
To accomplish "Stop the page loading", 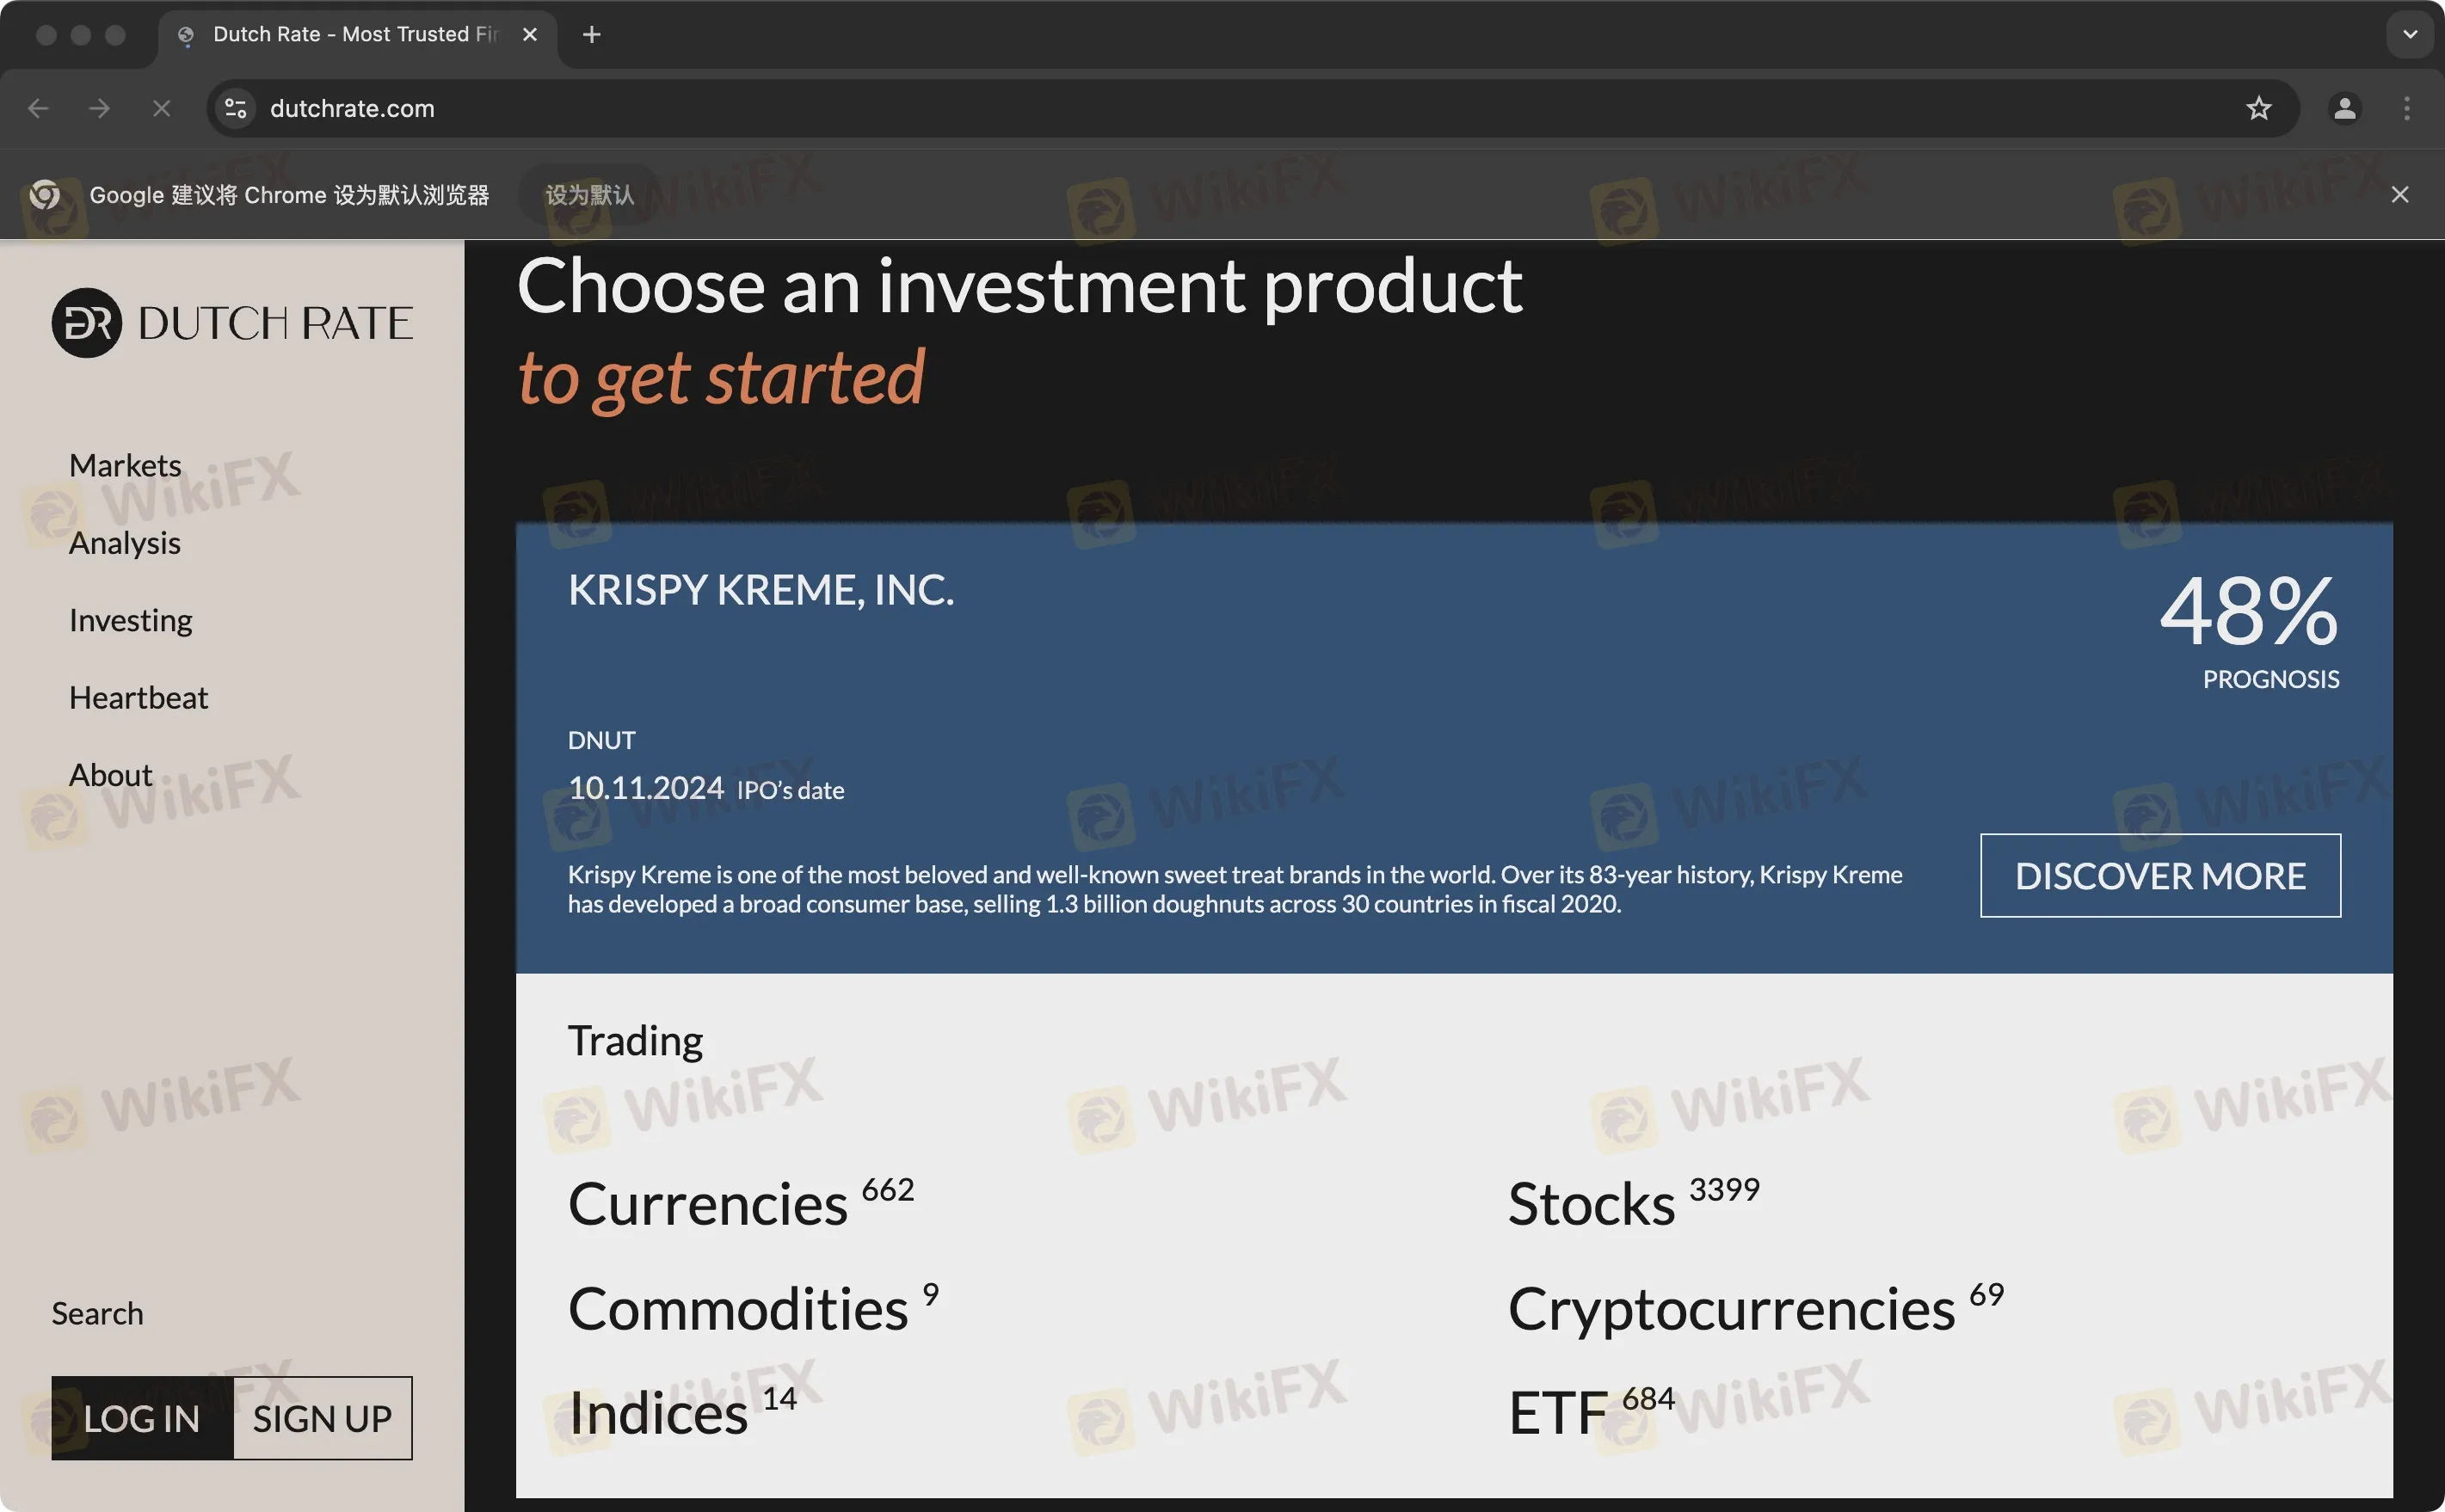I will coord(161,108).
